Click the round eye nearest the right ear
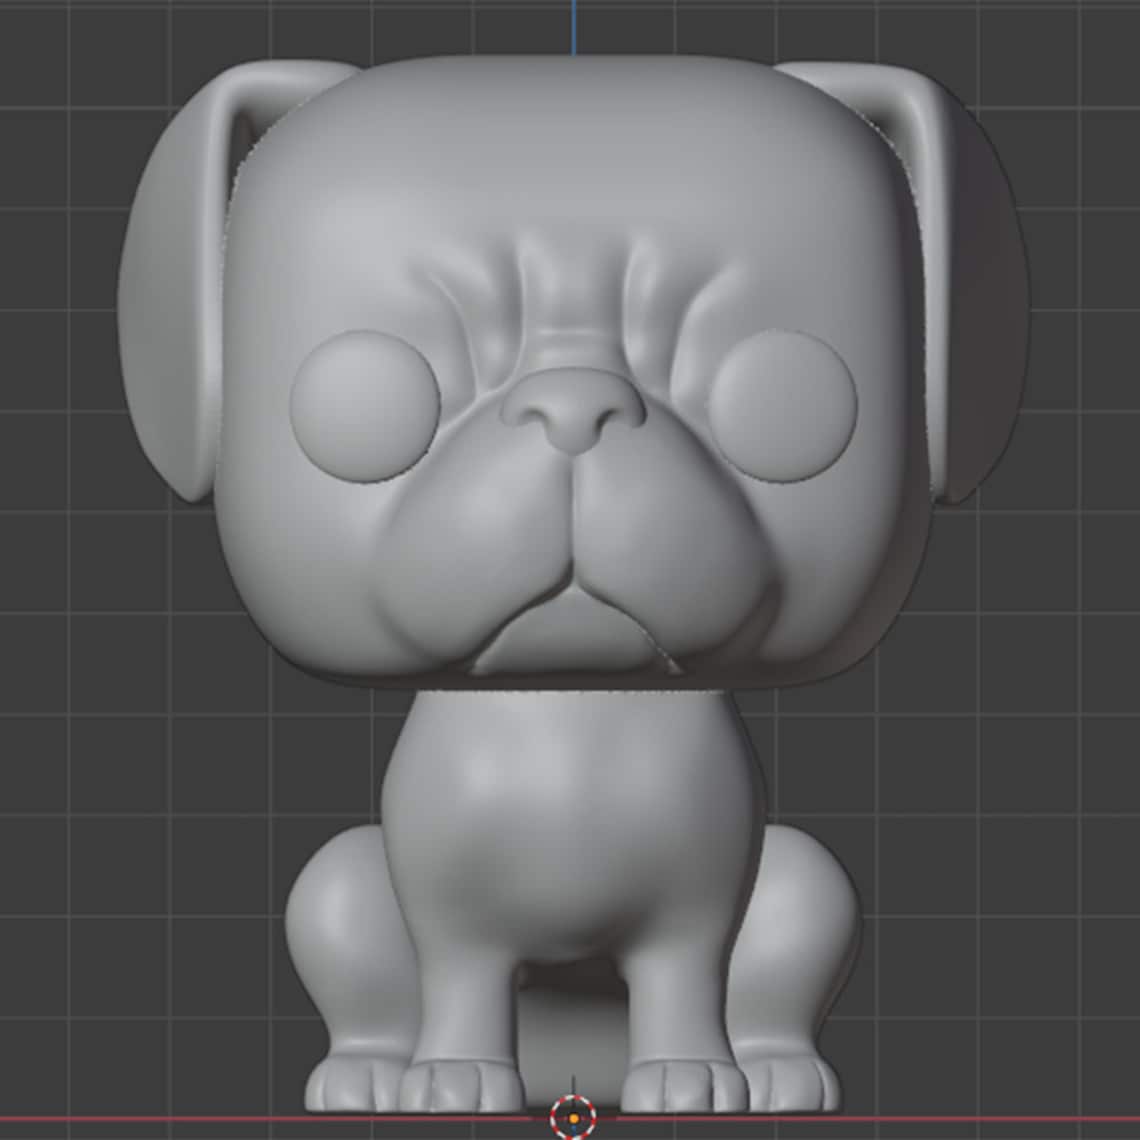 783,406
